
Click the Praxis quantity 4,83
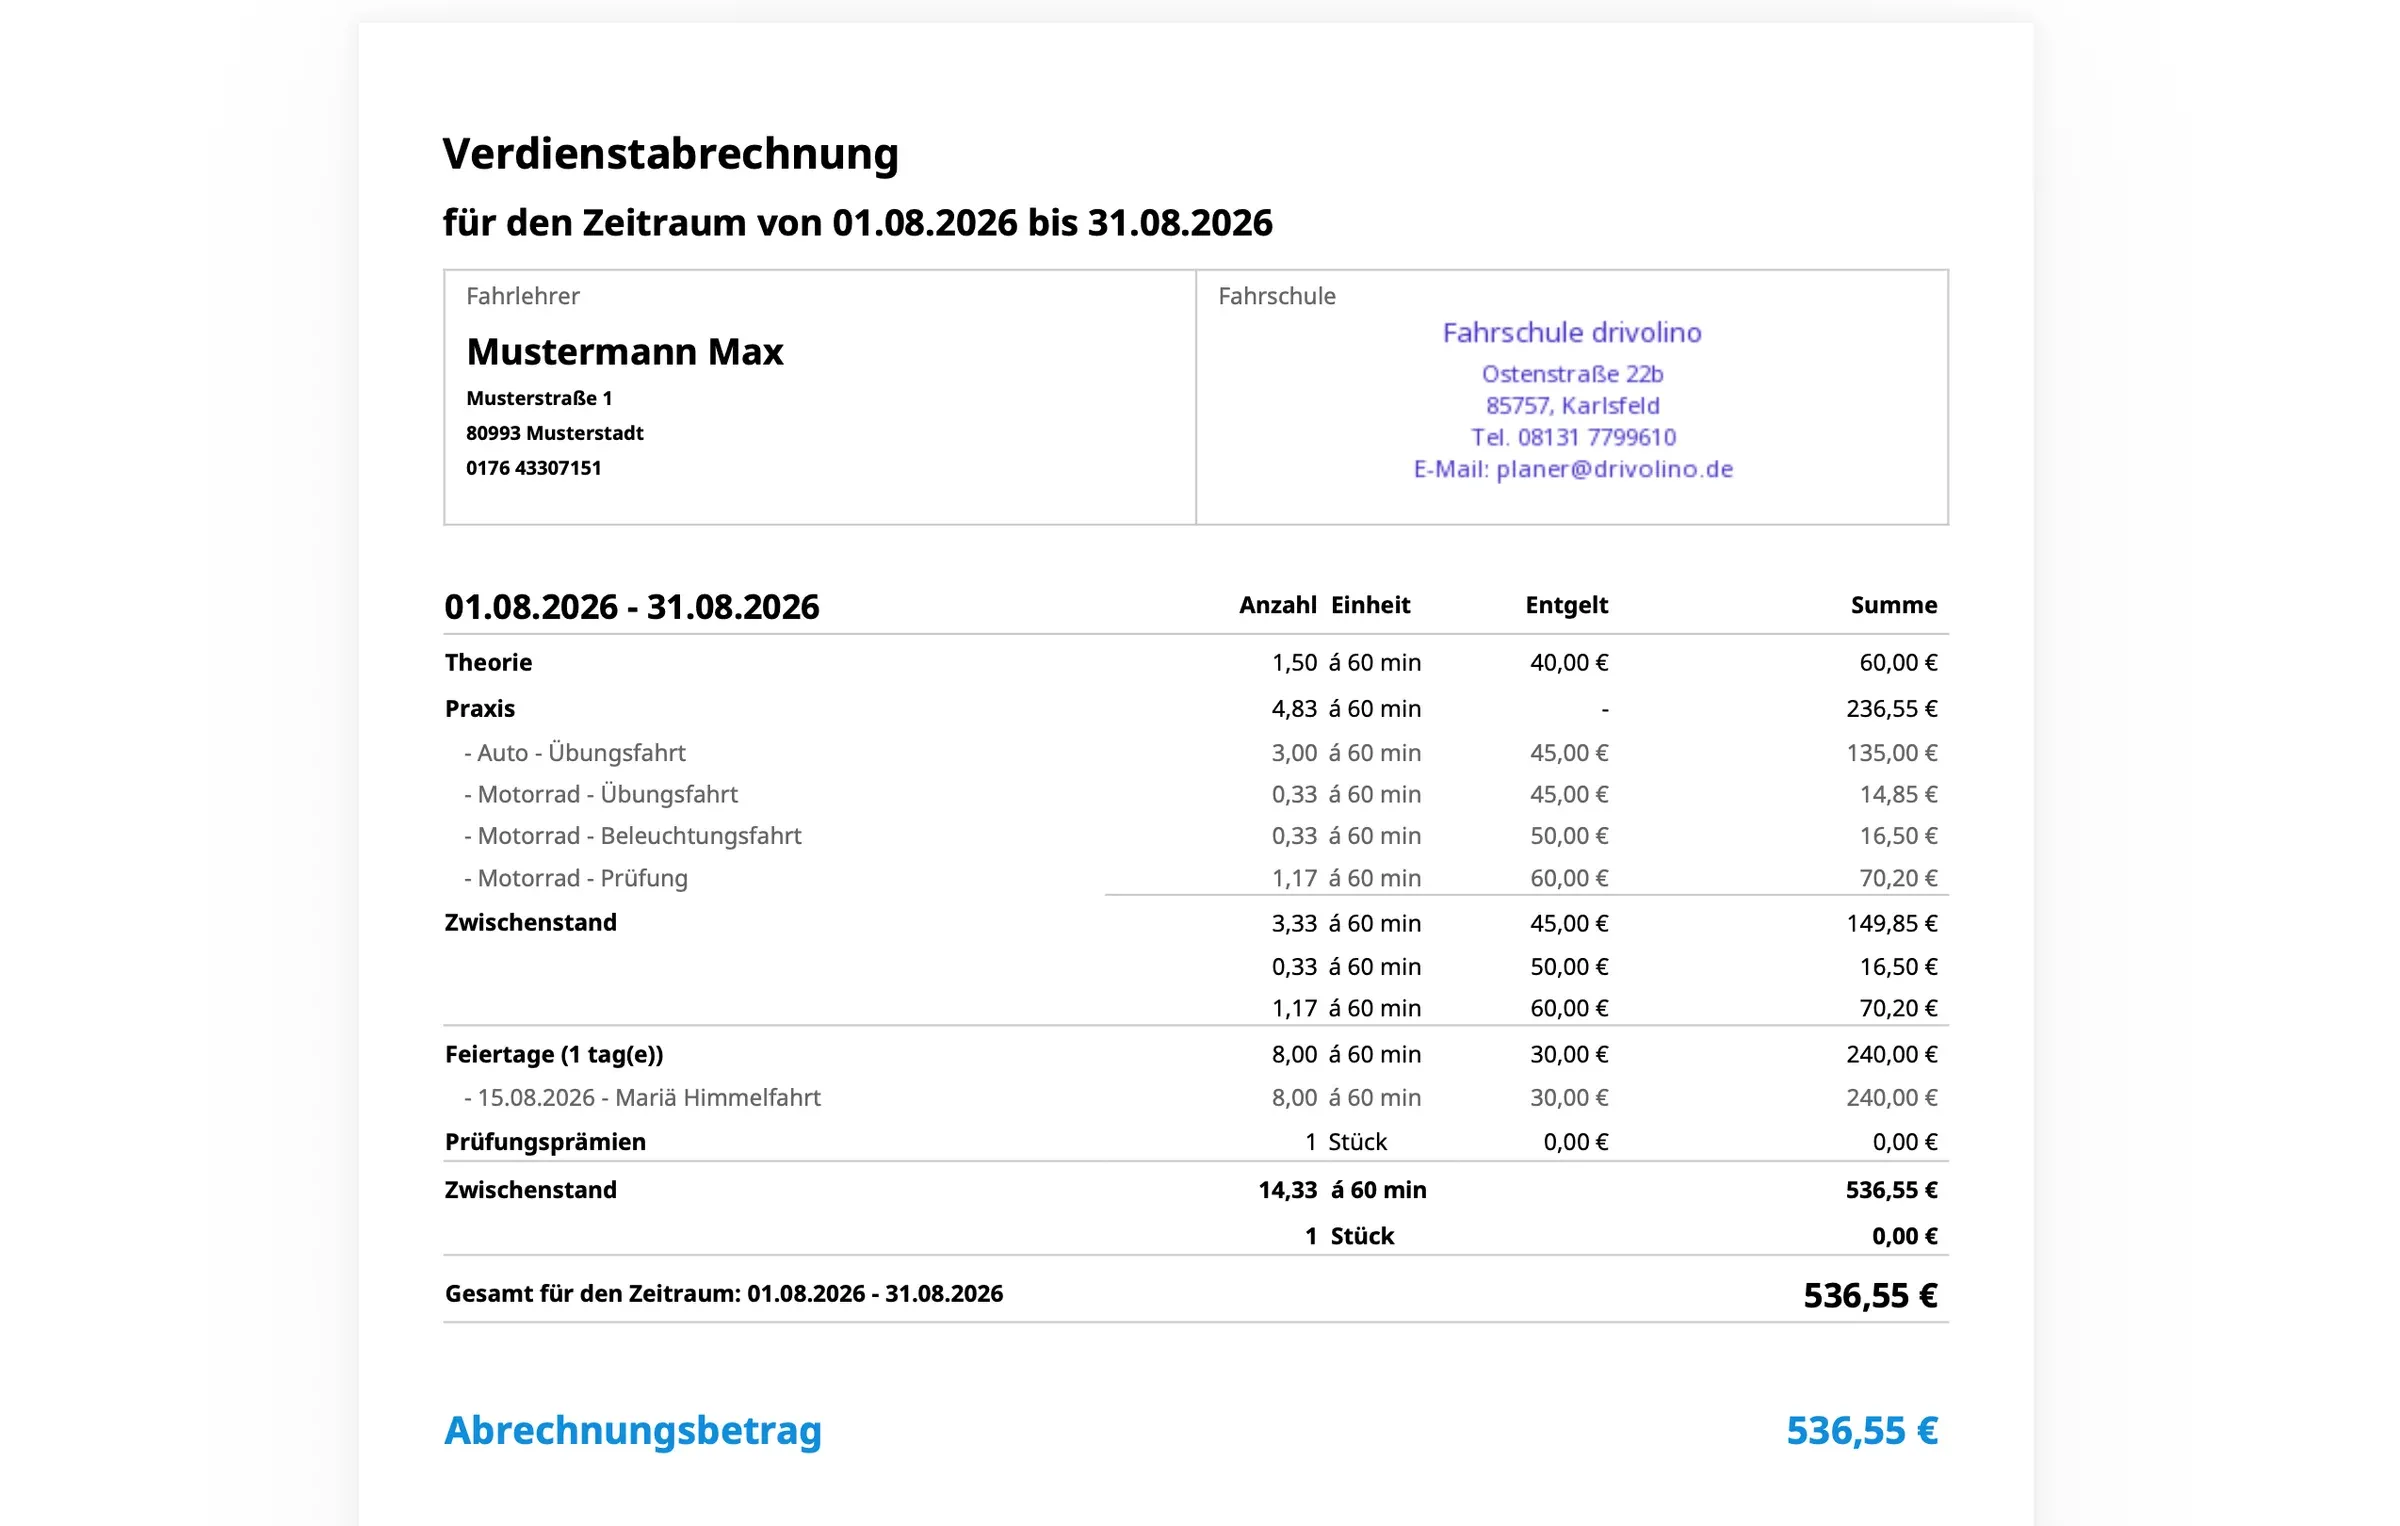point(1294,708)
